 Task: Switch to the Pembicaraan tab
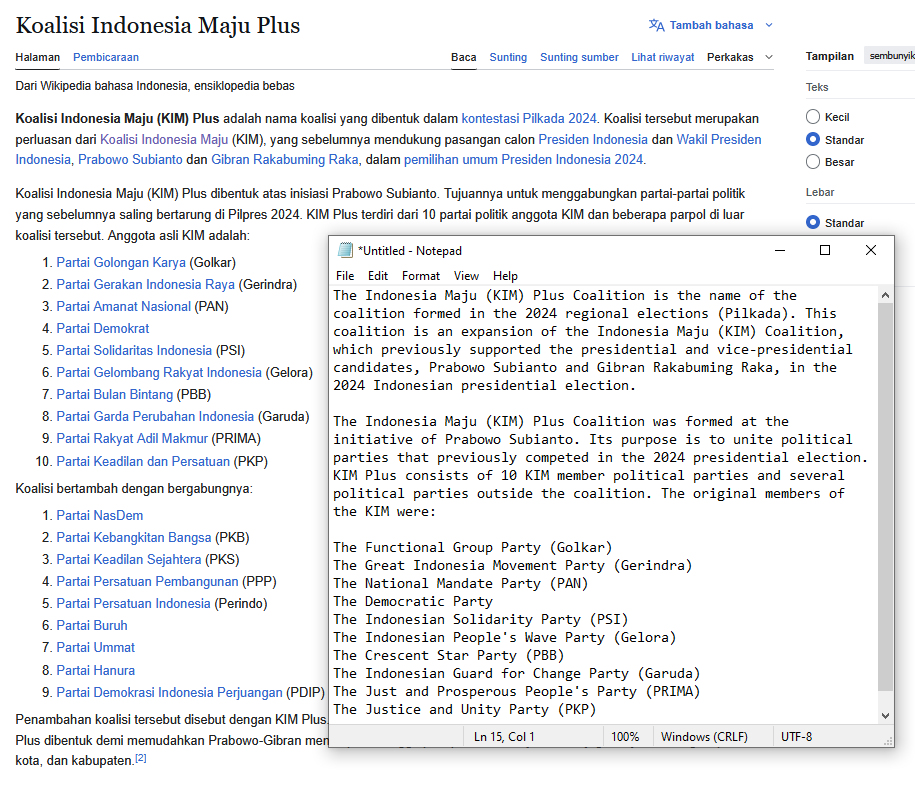pyautogui.click(x=106, y=57)
